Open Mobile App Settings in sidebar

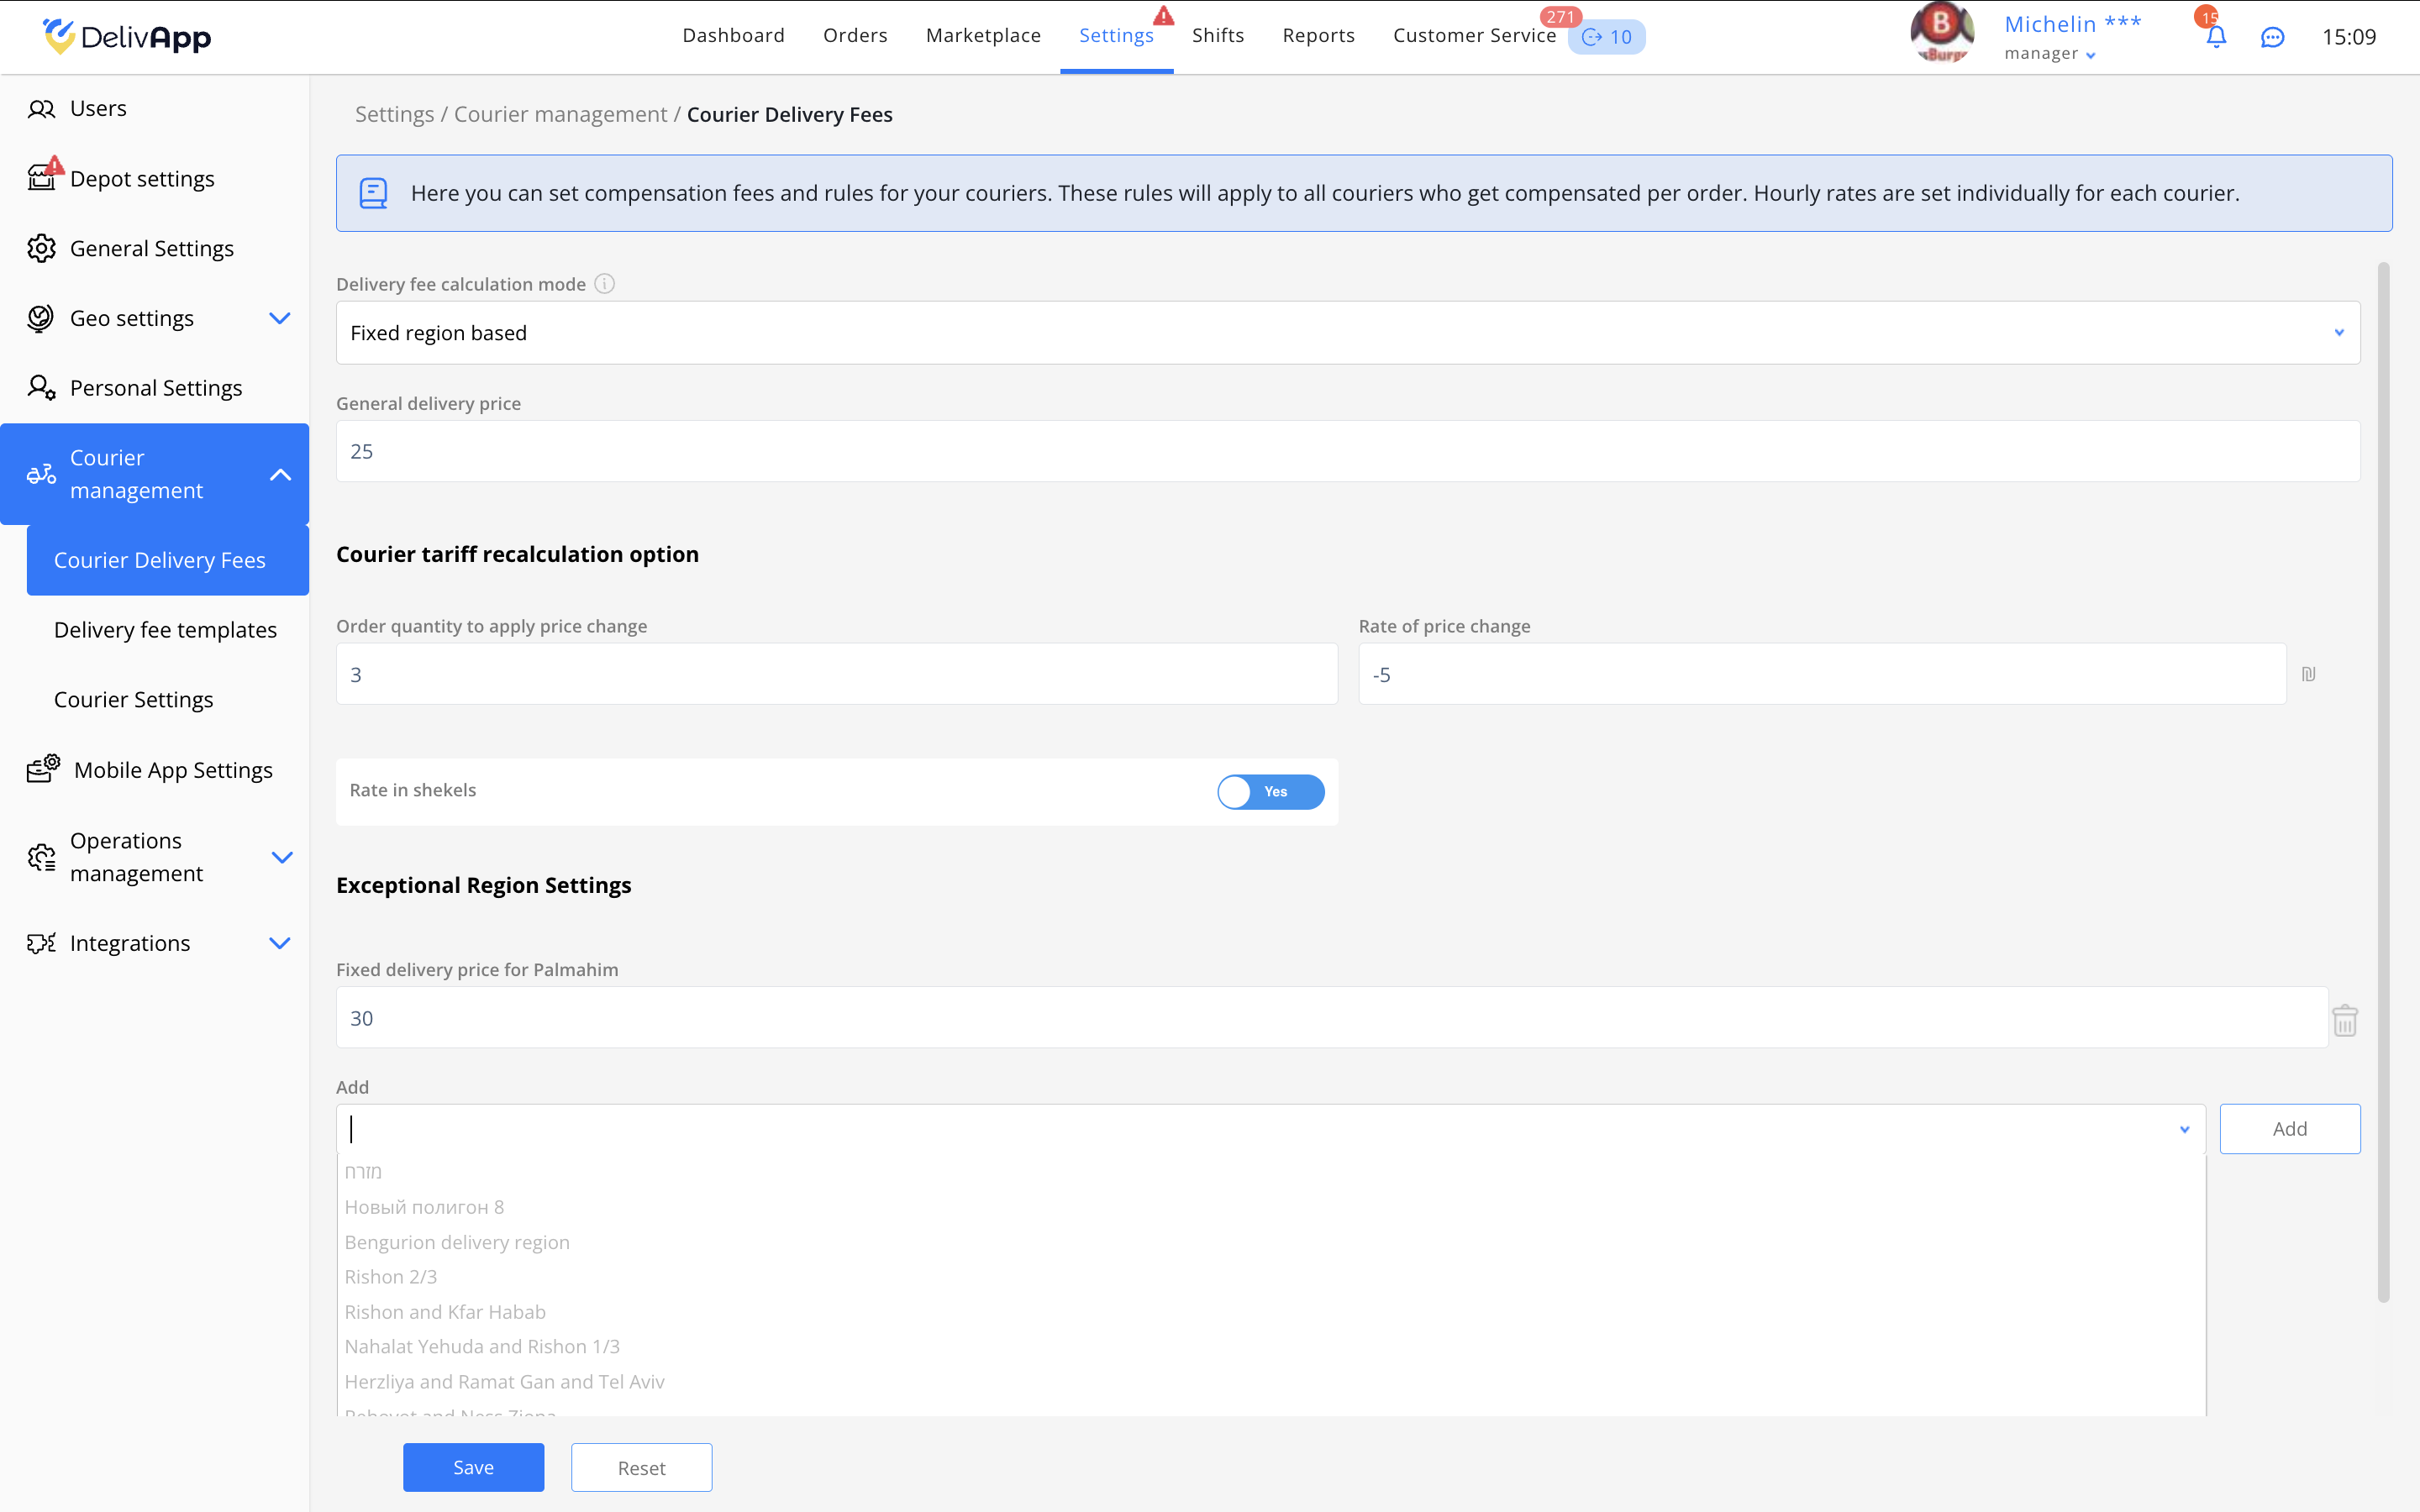point(172,770)
